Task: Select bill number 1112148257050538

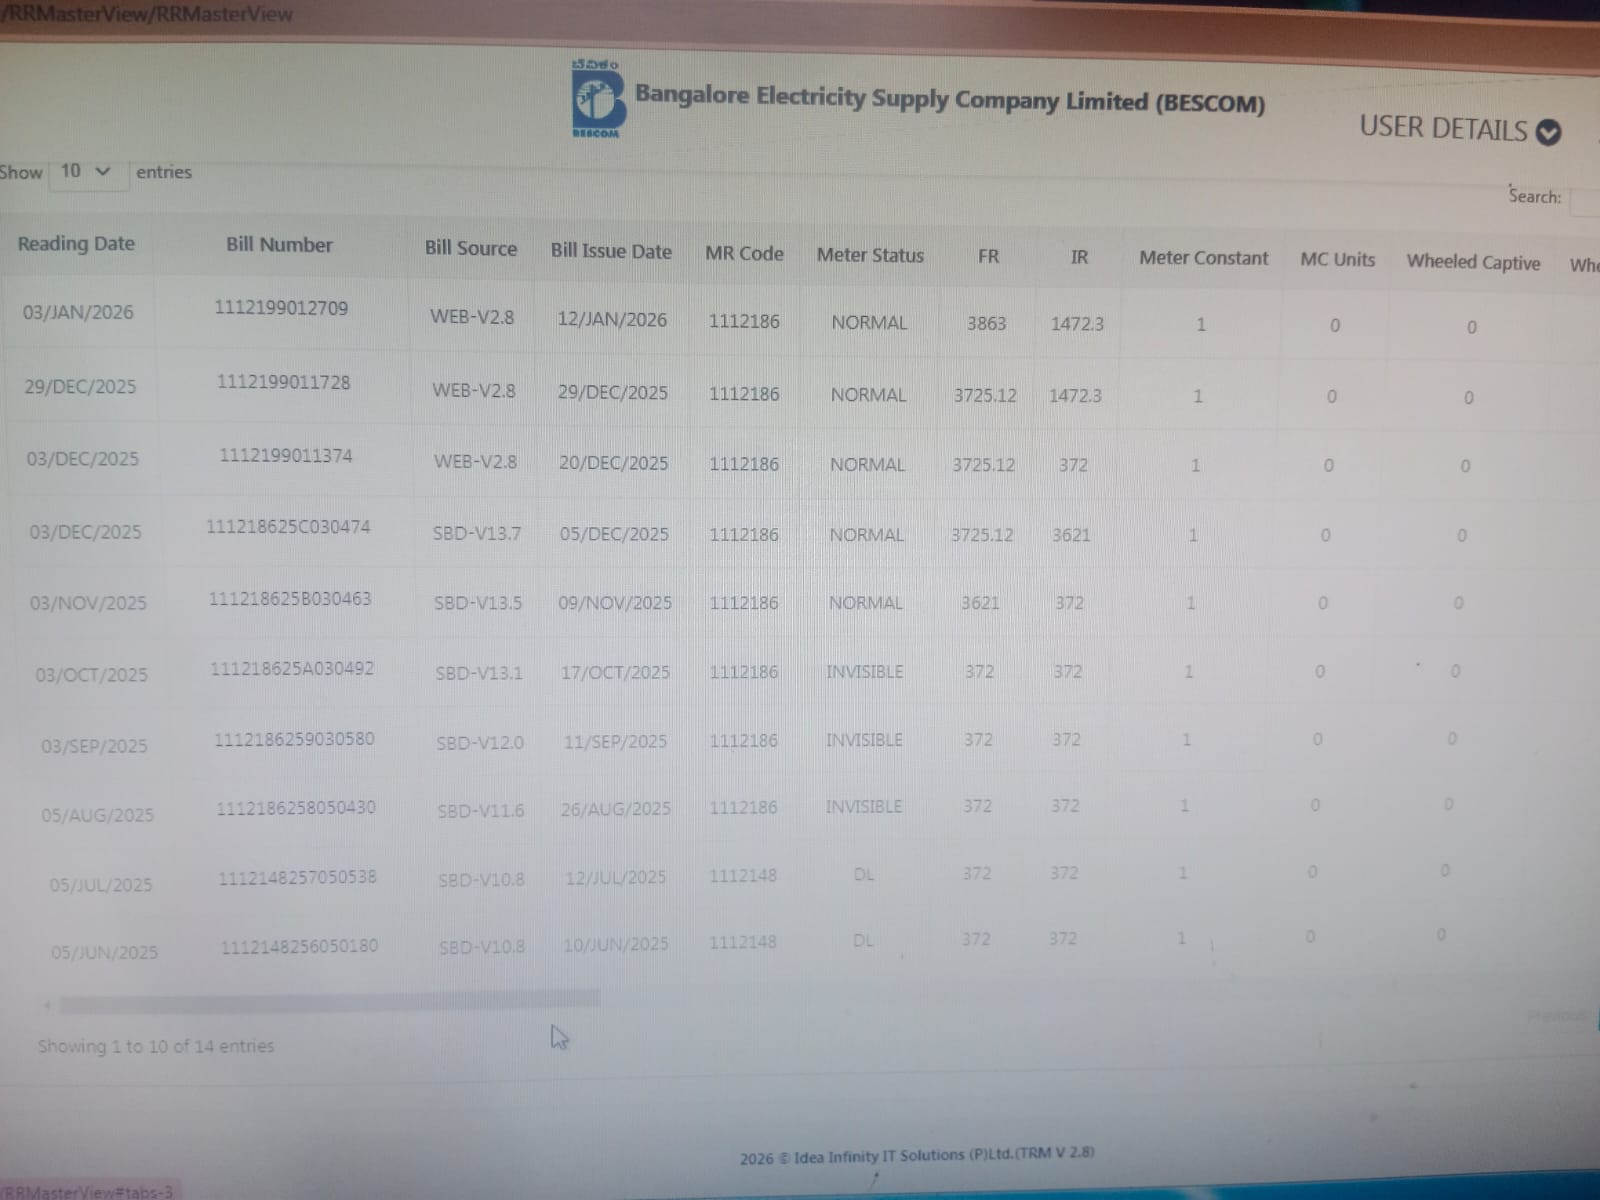Action: pyautogui.click(x=298, y=878)
